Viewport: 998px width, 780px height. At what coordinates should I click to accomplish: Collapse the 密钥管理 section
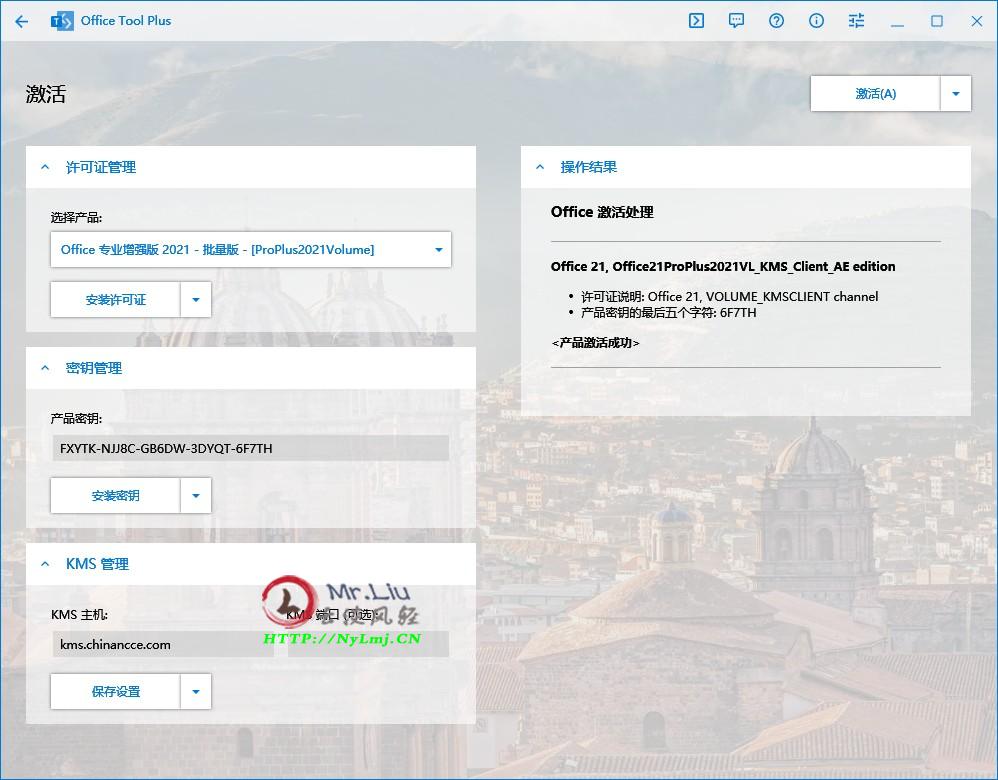pos(45,367)
